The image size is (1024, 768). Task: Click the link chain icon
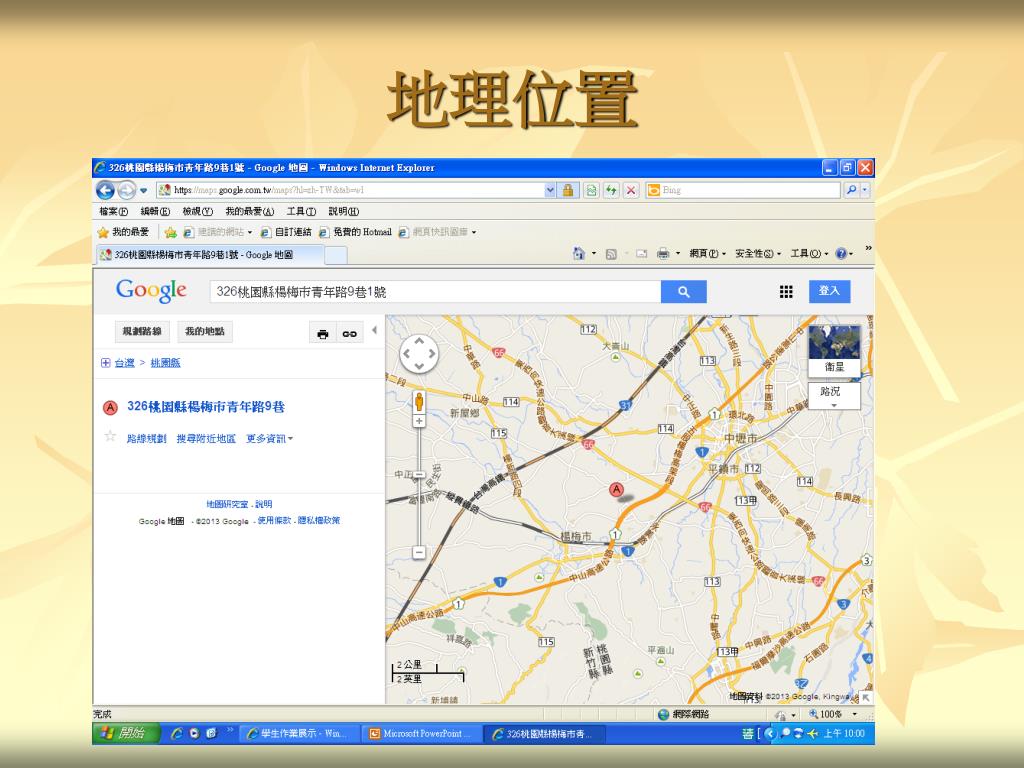pyautogui.click(x=349, y=334)
